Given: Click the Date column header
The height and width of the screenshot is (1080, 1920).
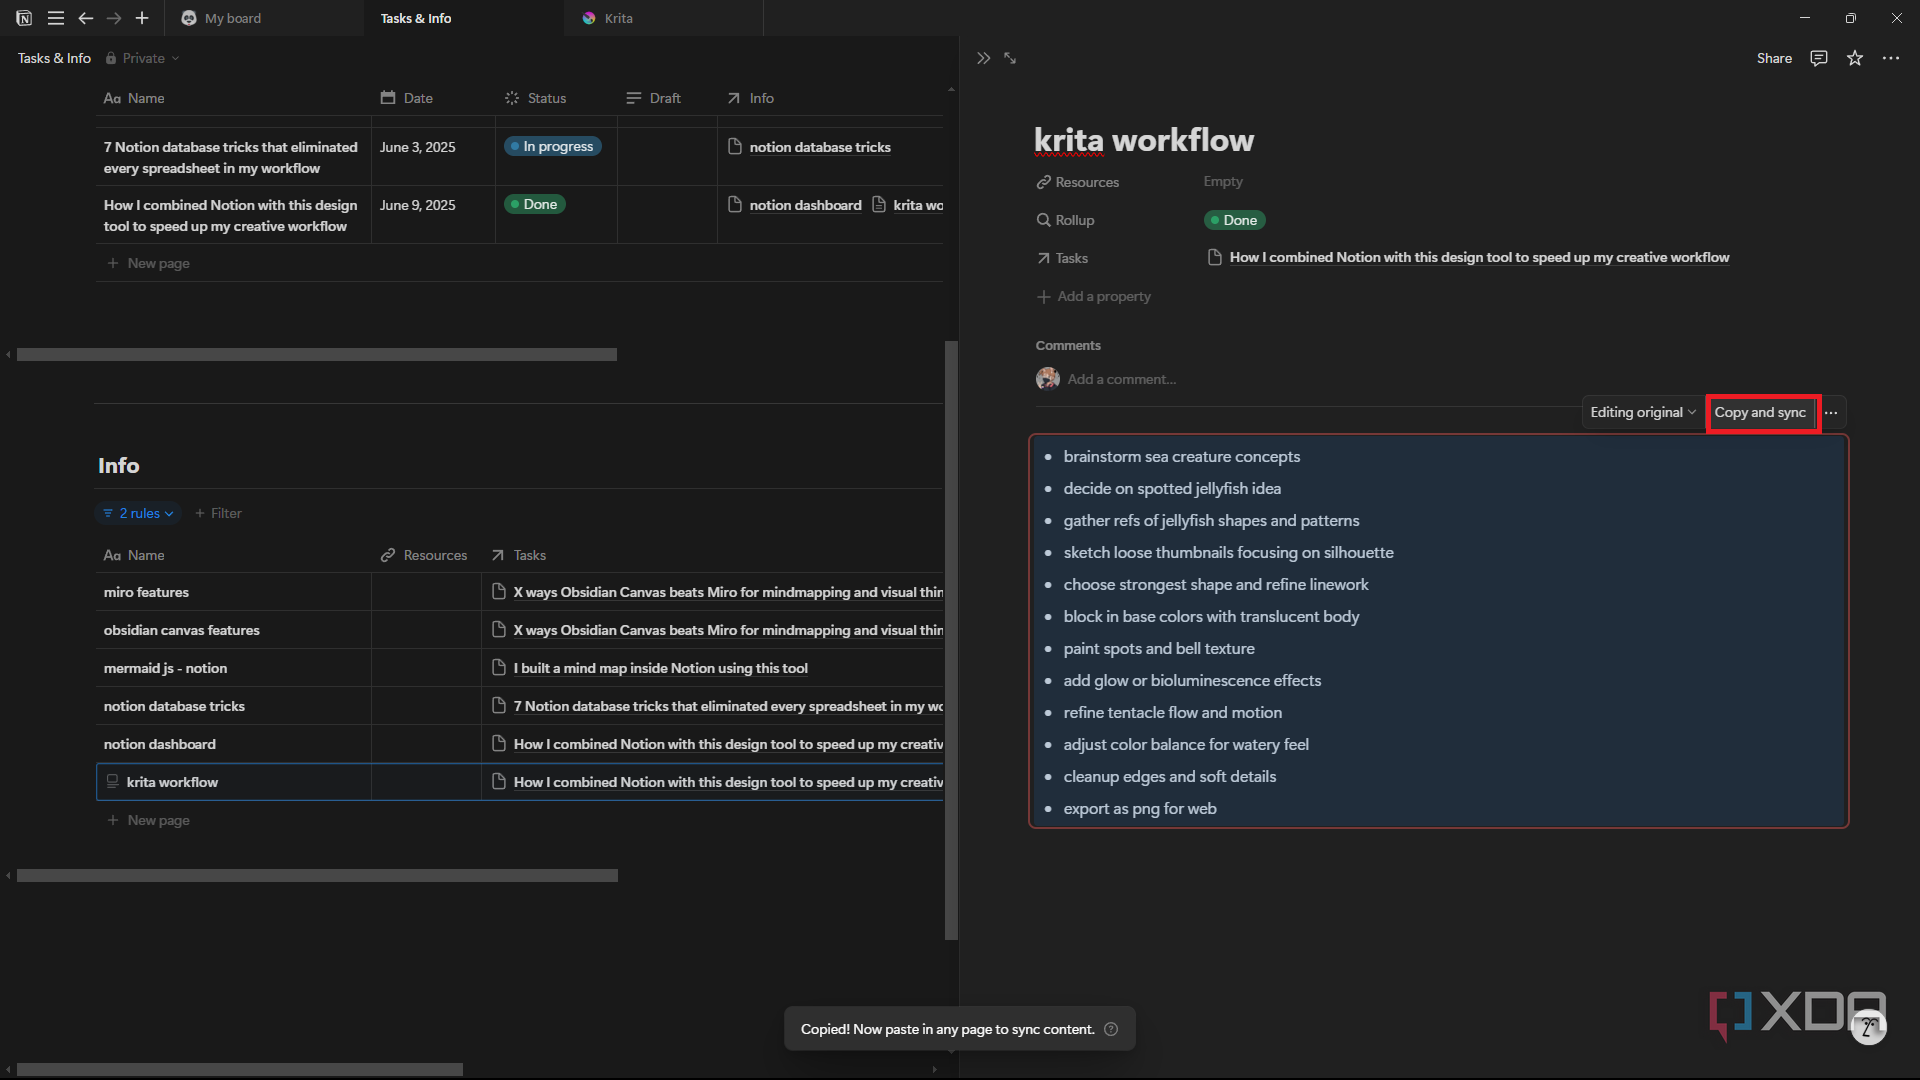Looking at the screenshot, I should point(407,98).
